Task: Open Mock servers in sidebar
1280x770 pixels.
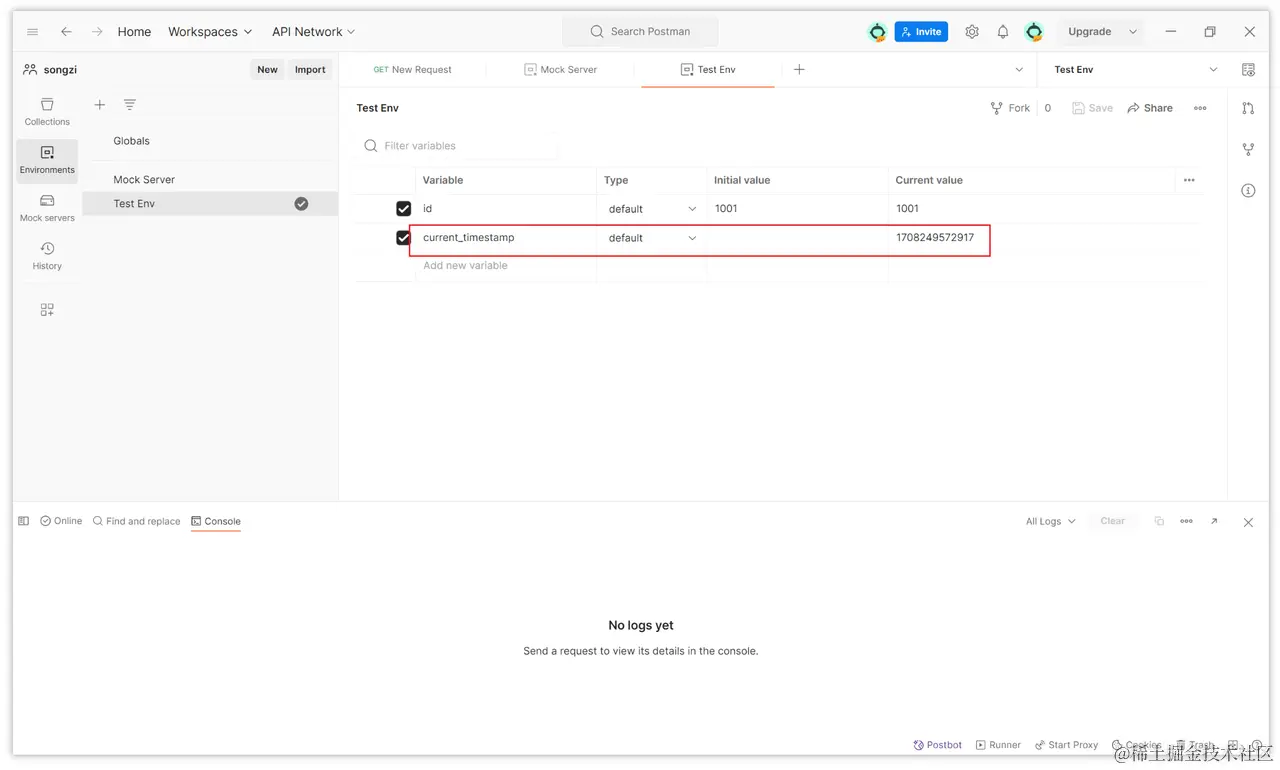Action: (x=47, y=208)
